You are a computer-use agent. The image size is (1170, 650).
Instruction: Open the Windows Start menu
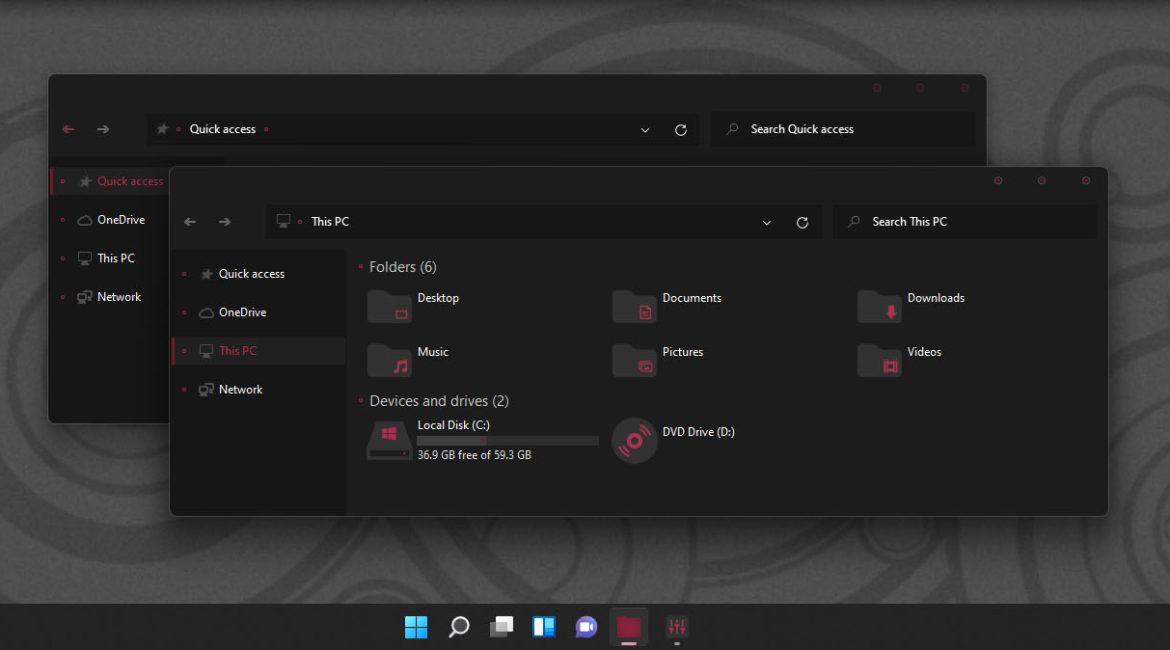416,627
